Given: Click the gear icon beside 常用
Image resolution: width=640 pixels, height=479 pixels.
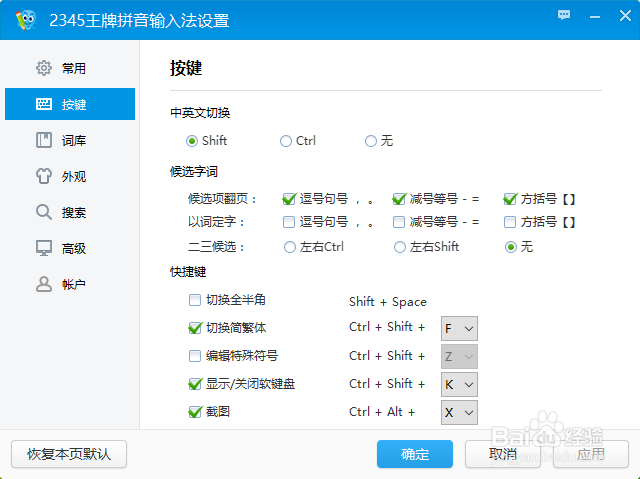Looking at the screenshot, I should (x=44, y=68).
